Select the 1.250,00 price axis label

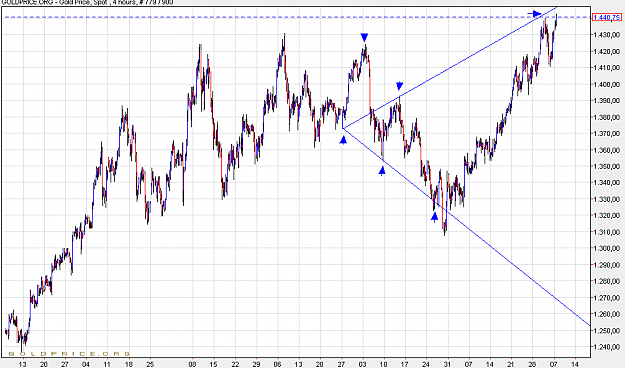point(607,331)
